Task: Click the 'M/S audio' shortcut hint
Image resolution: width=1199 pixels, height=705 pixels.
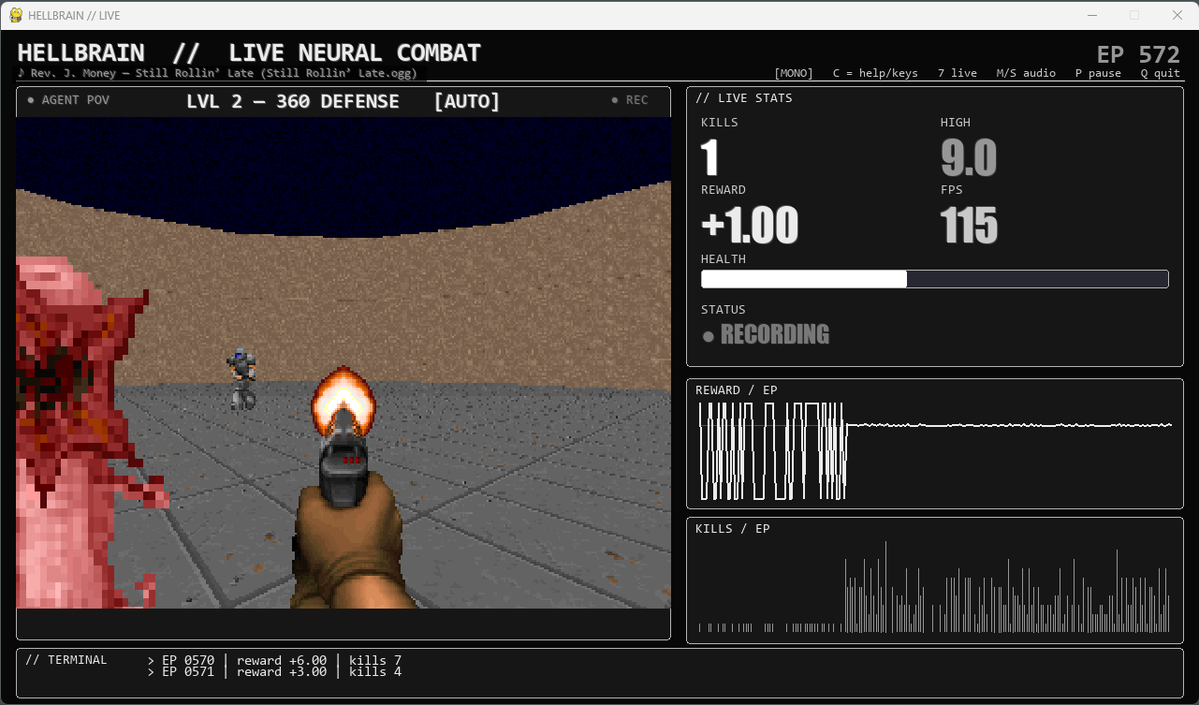Action: pyautogui.click(x=1025, y=73)
